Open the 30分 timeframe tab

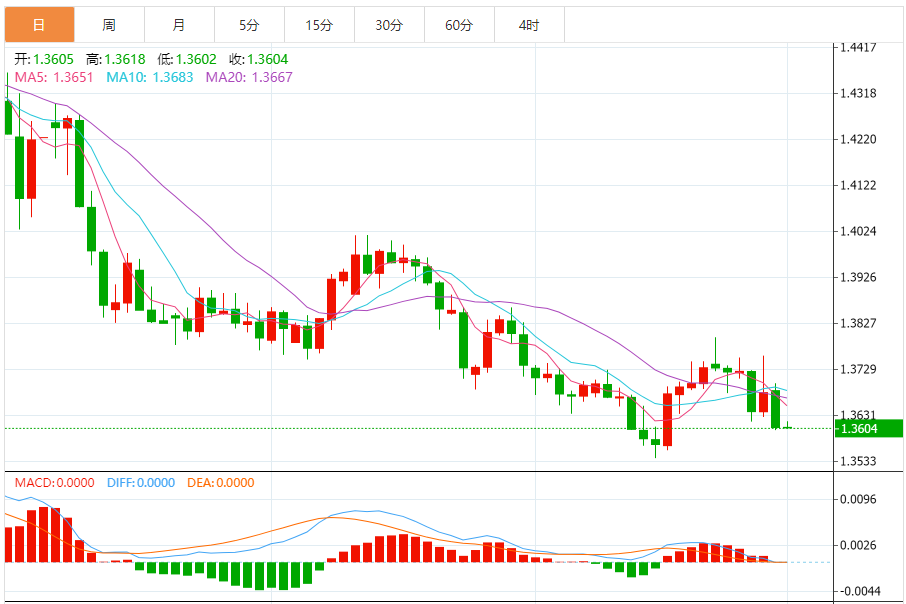click(x=389, y=25)
